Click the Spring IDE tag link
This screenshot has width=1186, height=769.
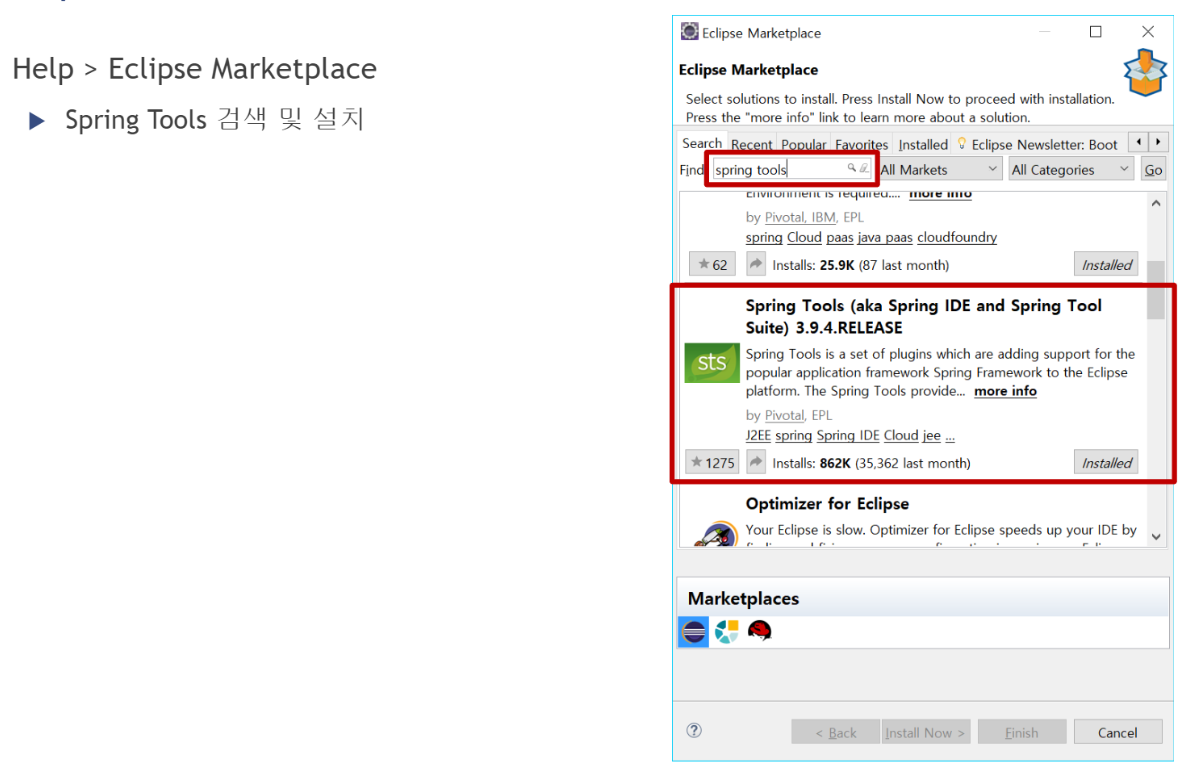[847, 436]
